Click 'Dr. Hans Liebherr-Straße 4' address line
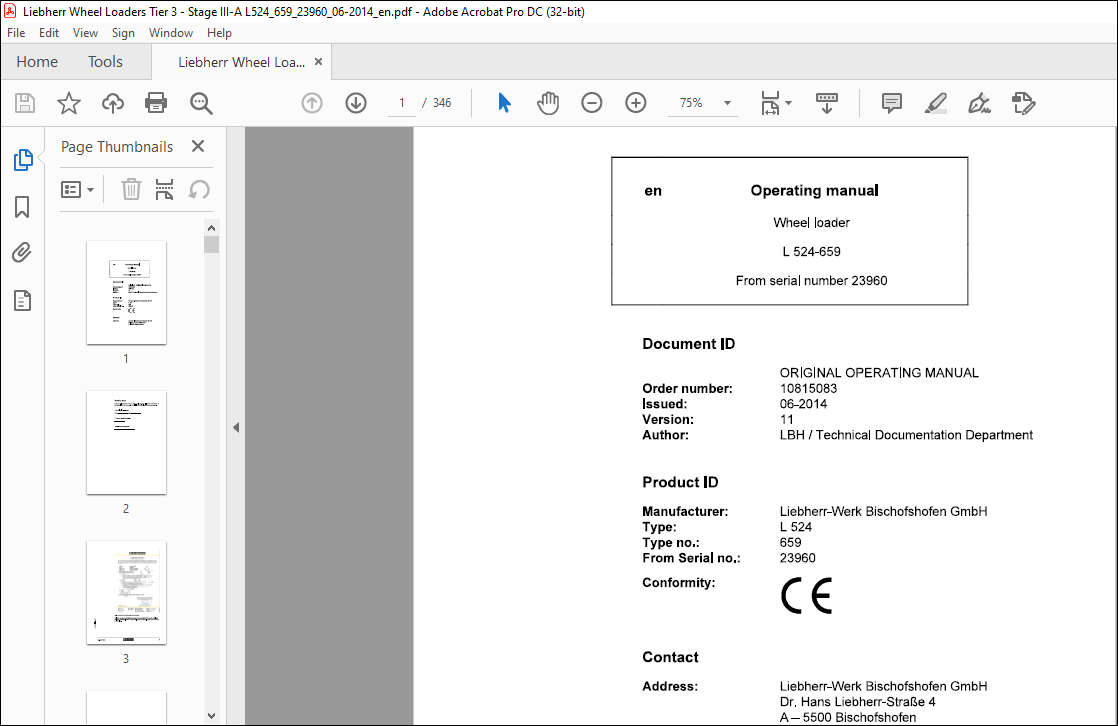Screen dimensions: 1118x726 (x=858, y=702)
